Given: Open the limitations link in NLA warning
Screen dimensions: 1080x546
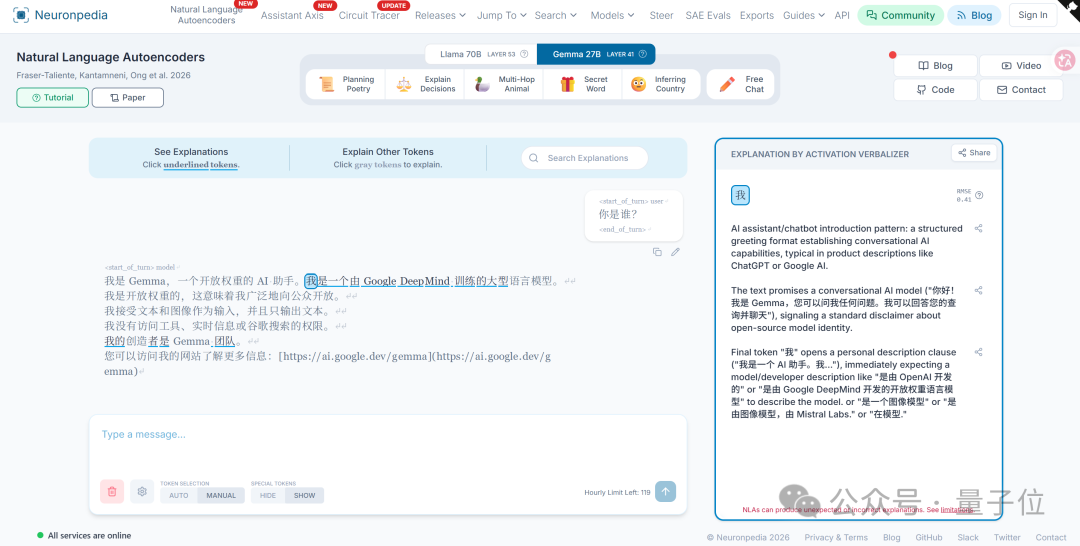Looking at the screenshot, I should click(x=957, y=510).
